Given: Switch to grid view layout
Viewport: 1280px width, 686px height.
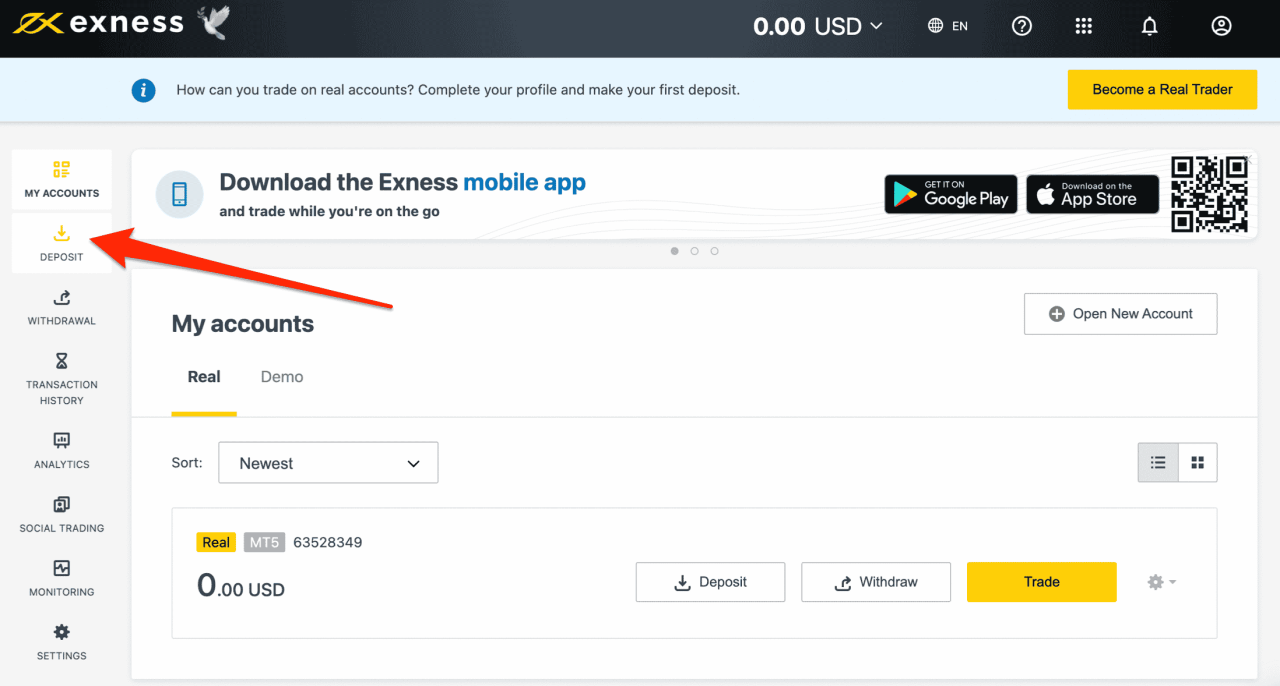Looking at the screenshot, I should coord(1198,463).
